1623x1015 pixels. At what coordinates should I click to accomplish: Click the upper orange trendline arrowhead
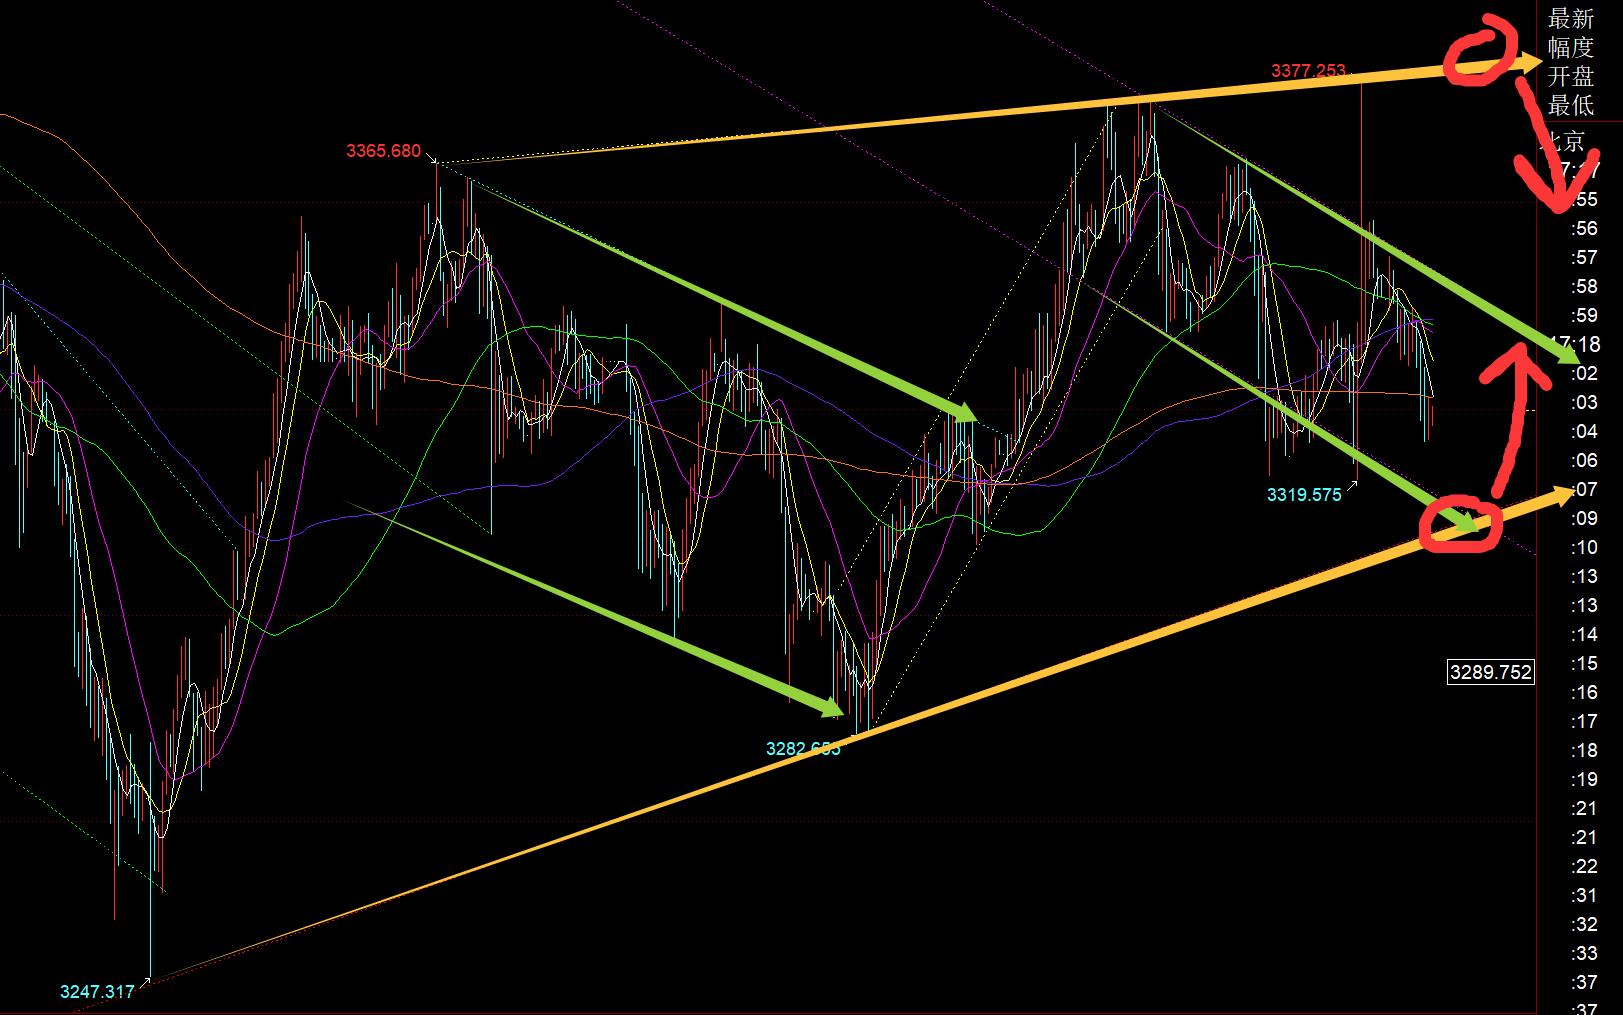pyautogui.click(x=1530, y=62)
